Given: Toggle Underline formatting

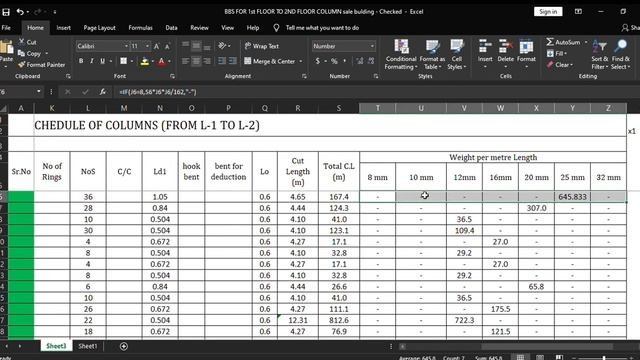Looking at the screenshot, I should (102, 61).
